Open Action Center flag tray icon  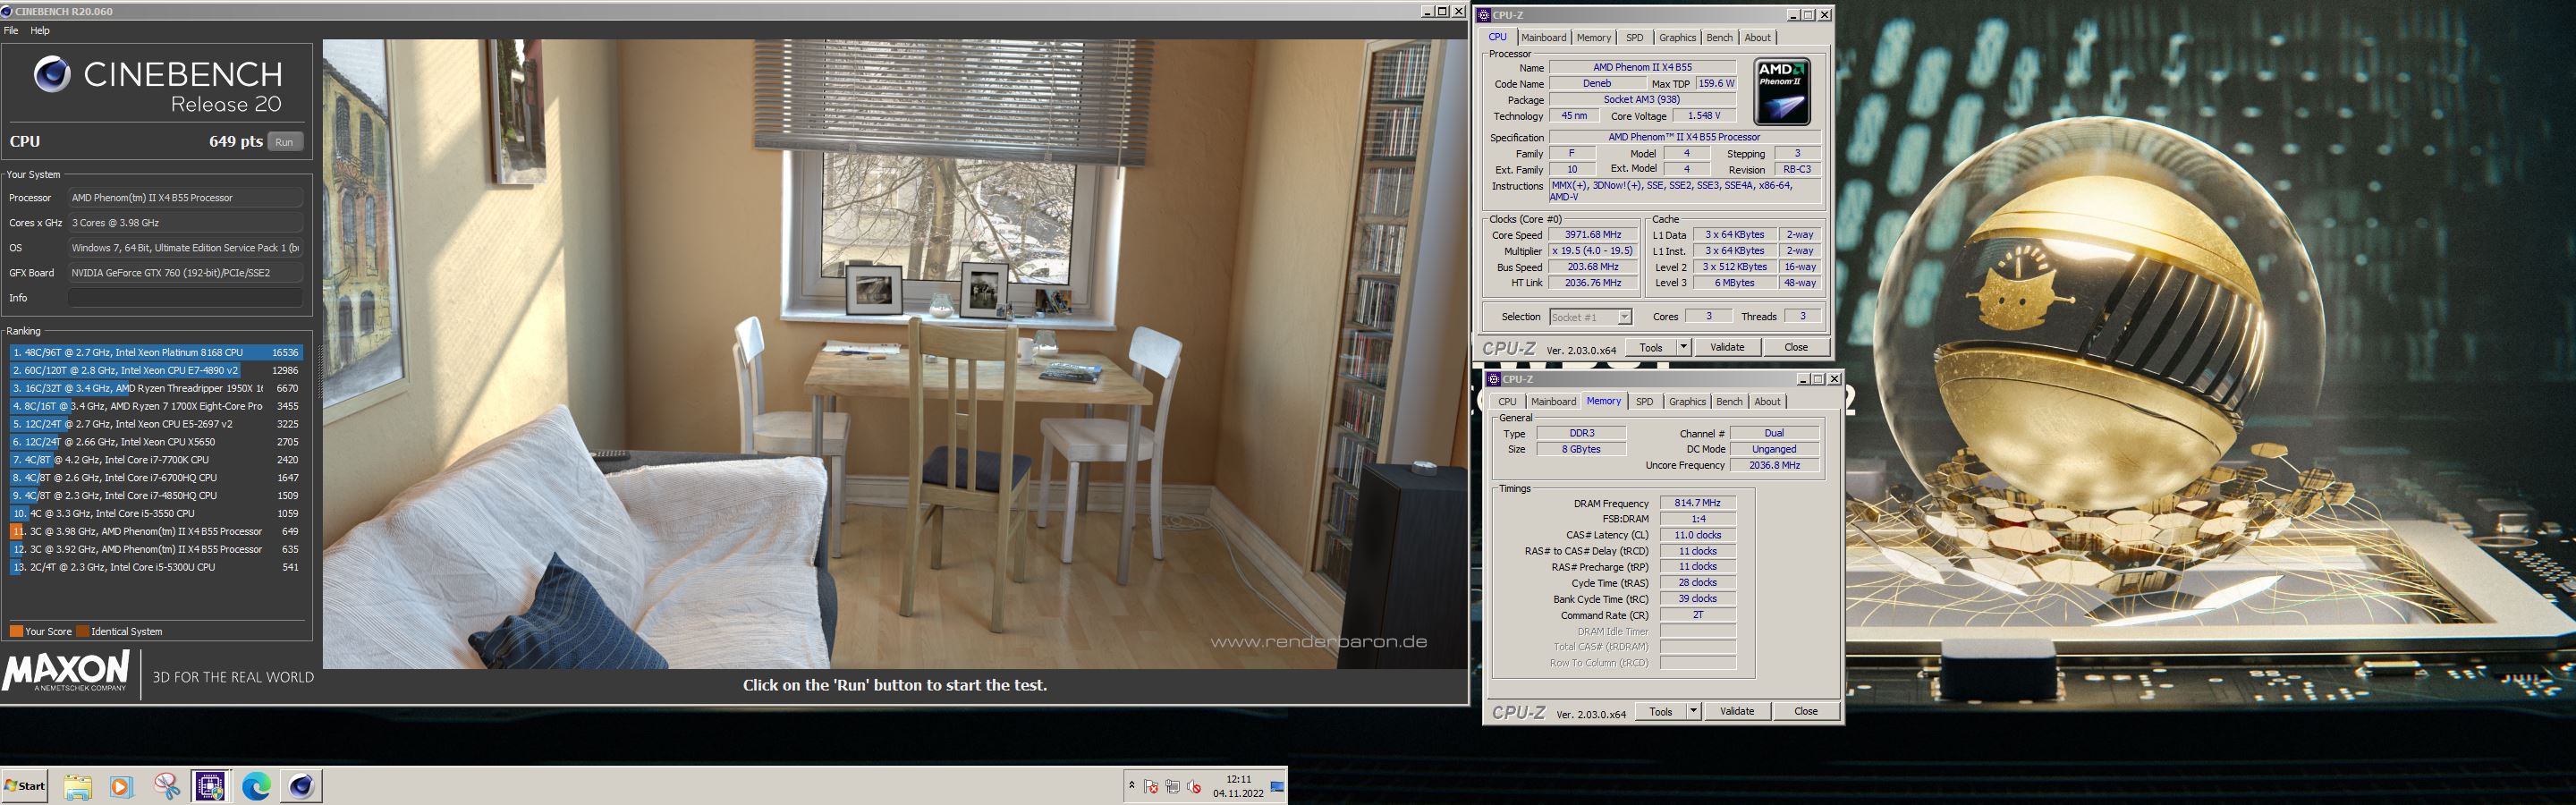[x=1151, y=787]
